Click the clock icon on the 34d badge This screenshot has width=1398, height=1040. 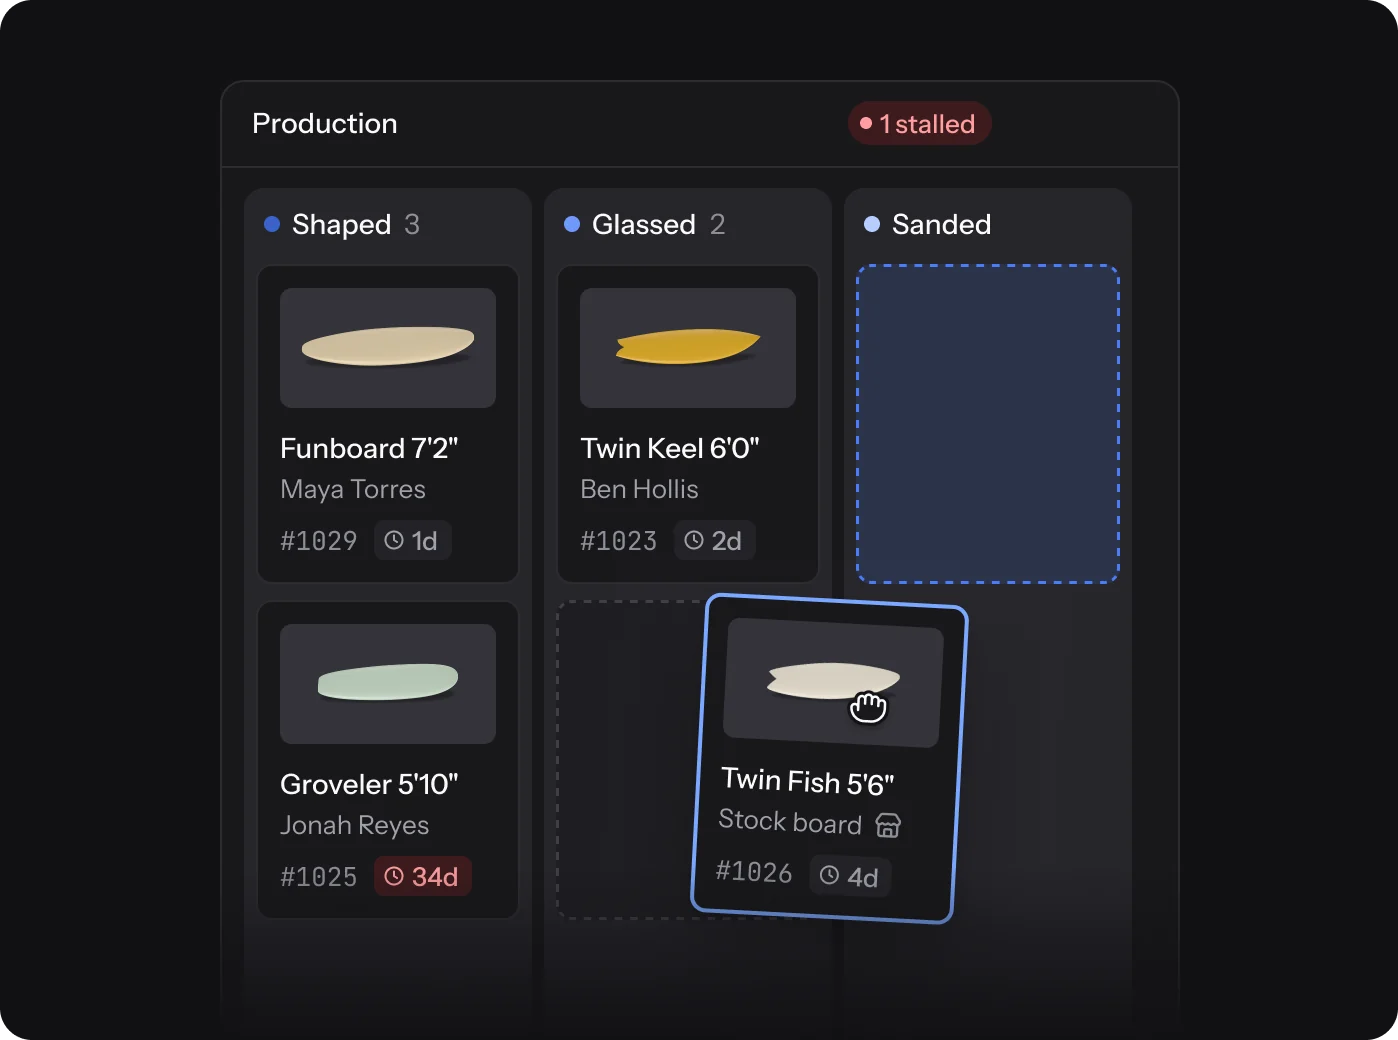394,876
